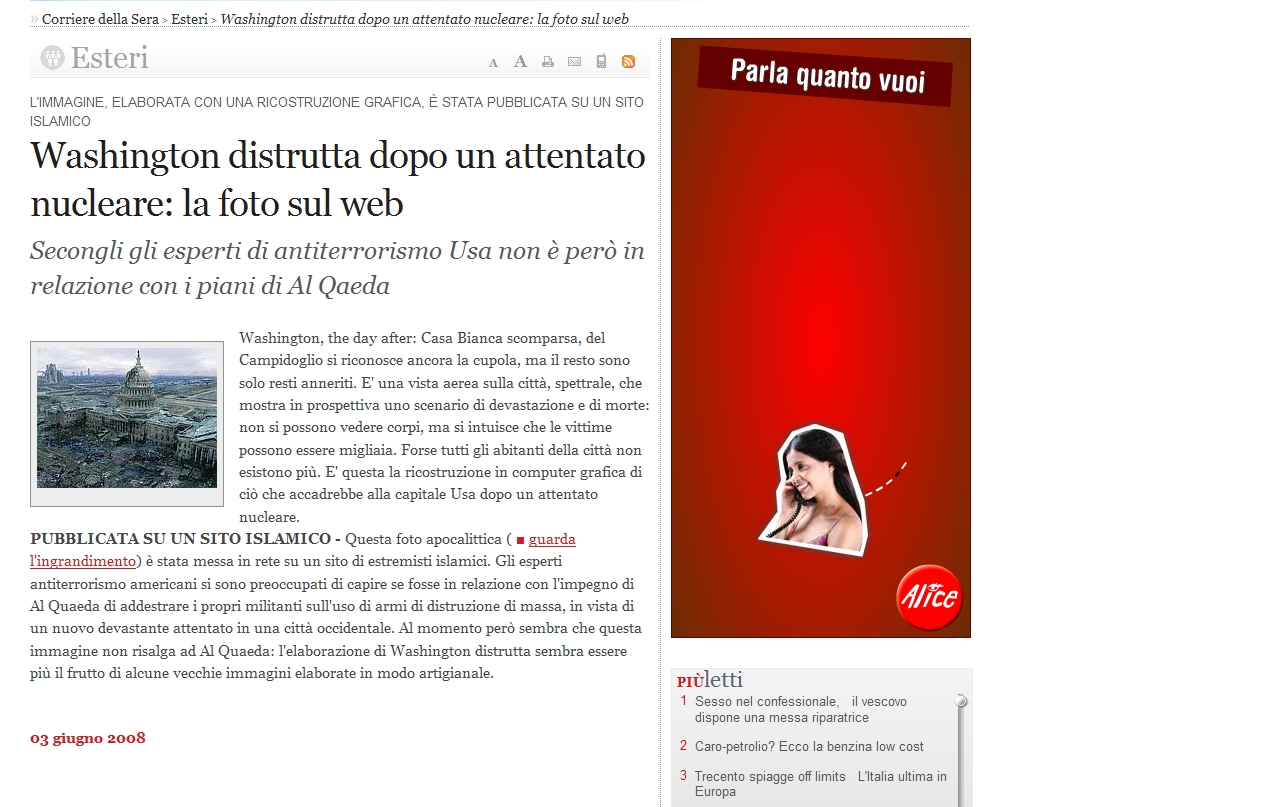
Task: Open Corriere della Sera breadcrumb link
Action: [100, 19]
